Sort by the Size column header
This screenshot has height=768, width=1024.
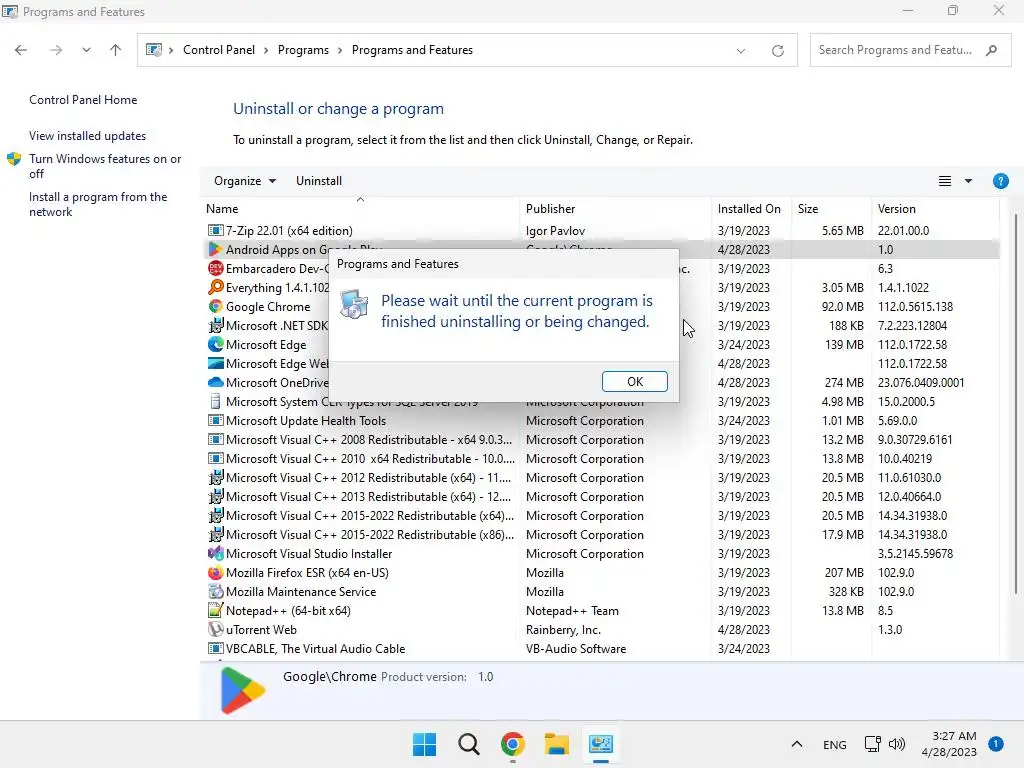[831, 208]
